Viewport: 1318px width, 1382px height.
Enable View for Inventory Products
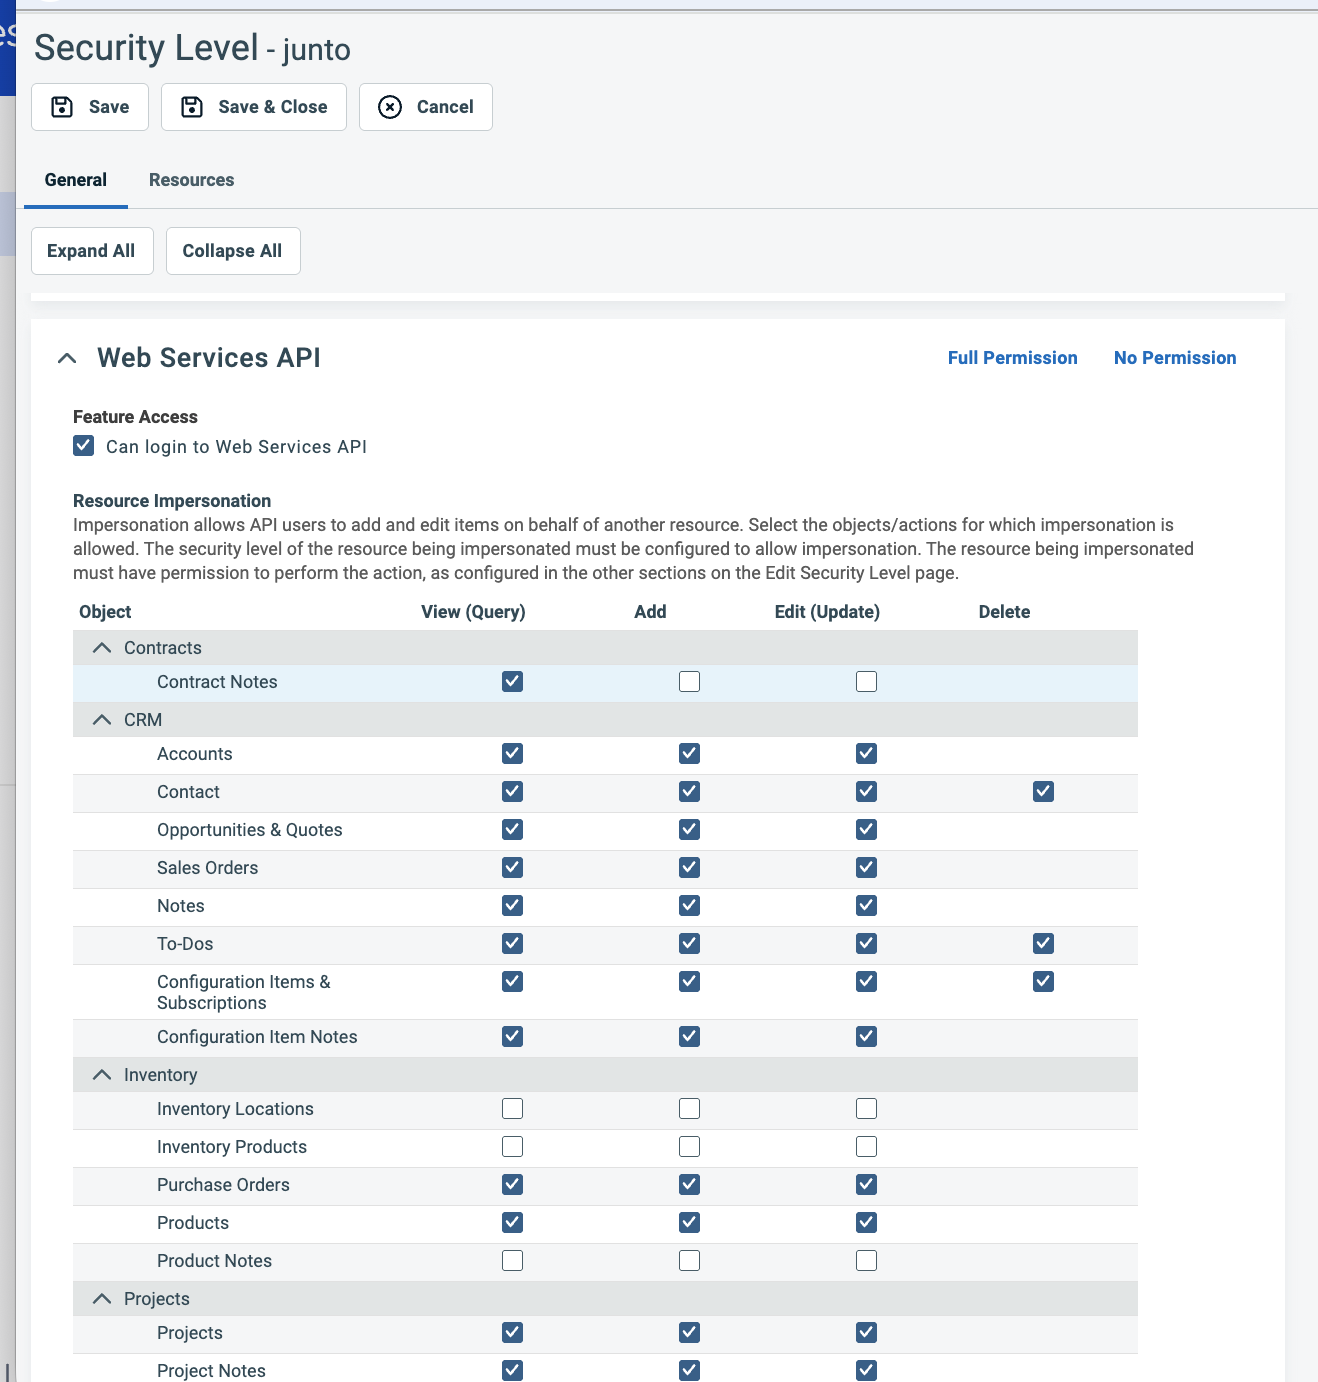click(x=513, y=1147)
